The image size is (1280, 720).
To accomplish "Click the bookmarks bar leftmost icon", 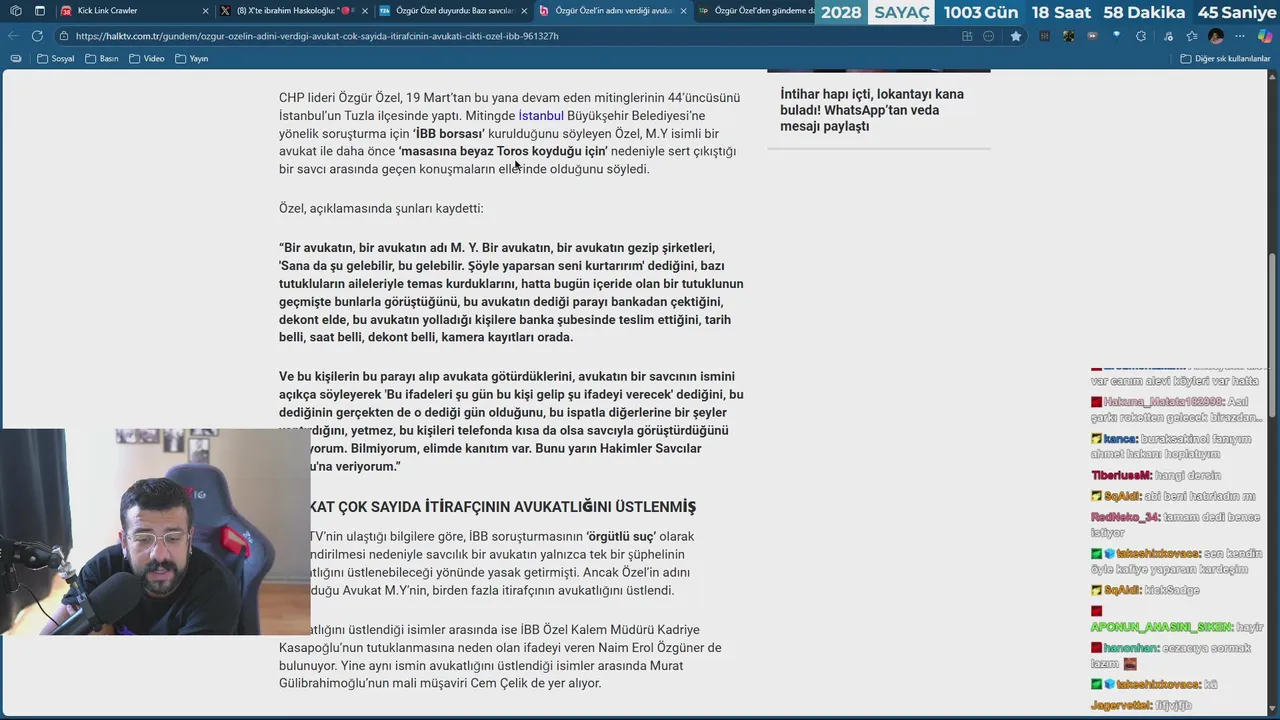I will tap(15, 59).
